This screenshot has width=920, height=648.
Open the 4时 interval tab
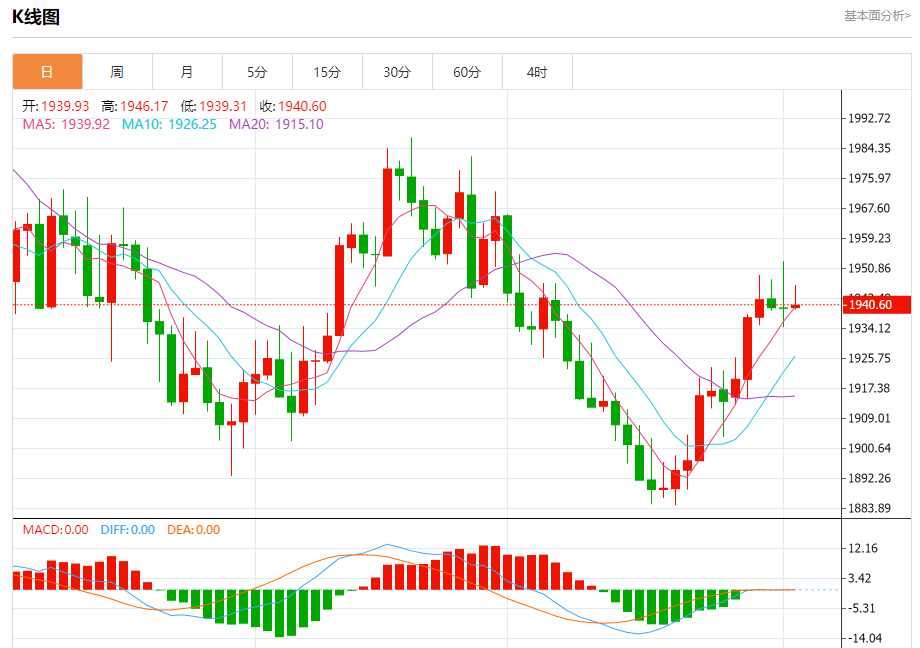tap(537, 72)
